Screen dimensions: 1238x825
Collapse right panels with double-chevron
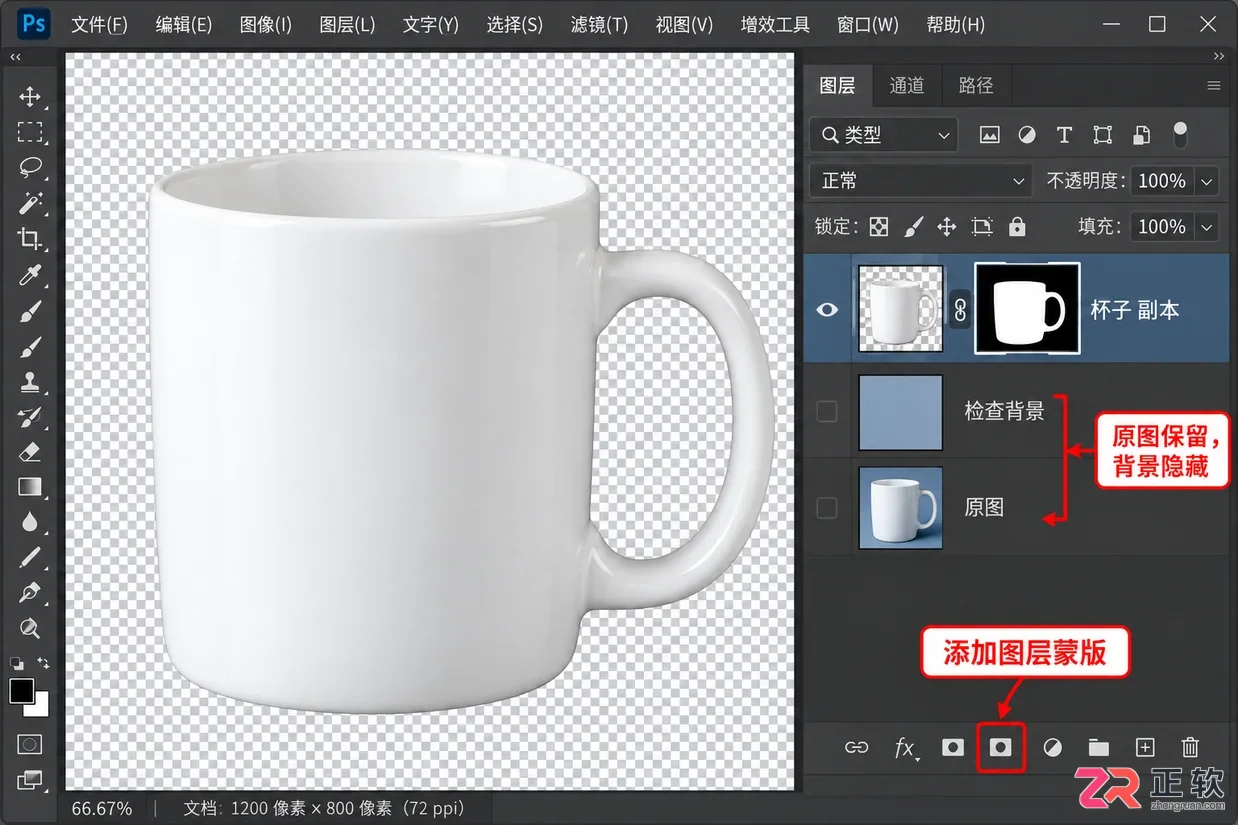[x=1218, y=57]
